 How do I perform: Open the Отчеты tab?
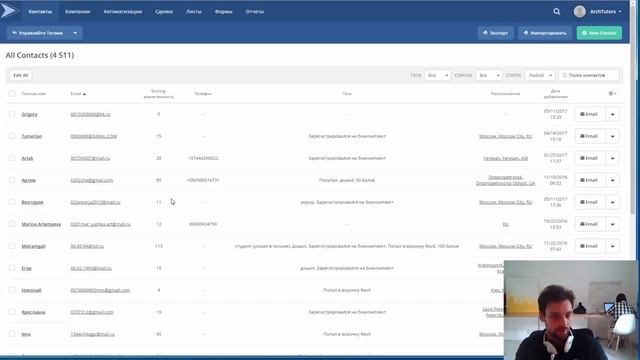(x=255, y=11)
